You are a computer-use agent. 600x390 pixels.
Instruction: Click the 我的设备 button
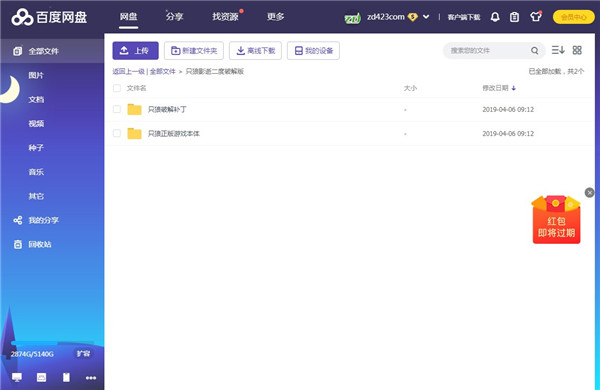[313, 51]
